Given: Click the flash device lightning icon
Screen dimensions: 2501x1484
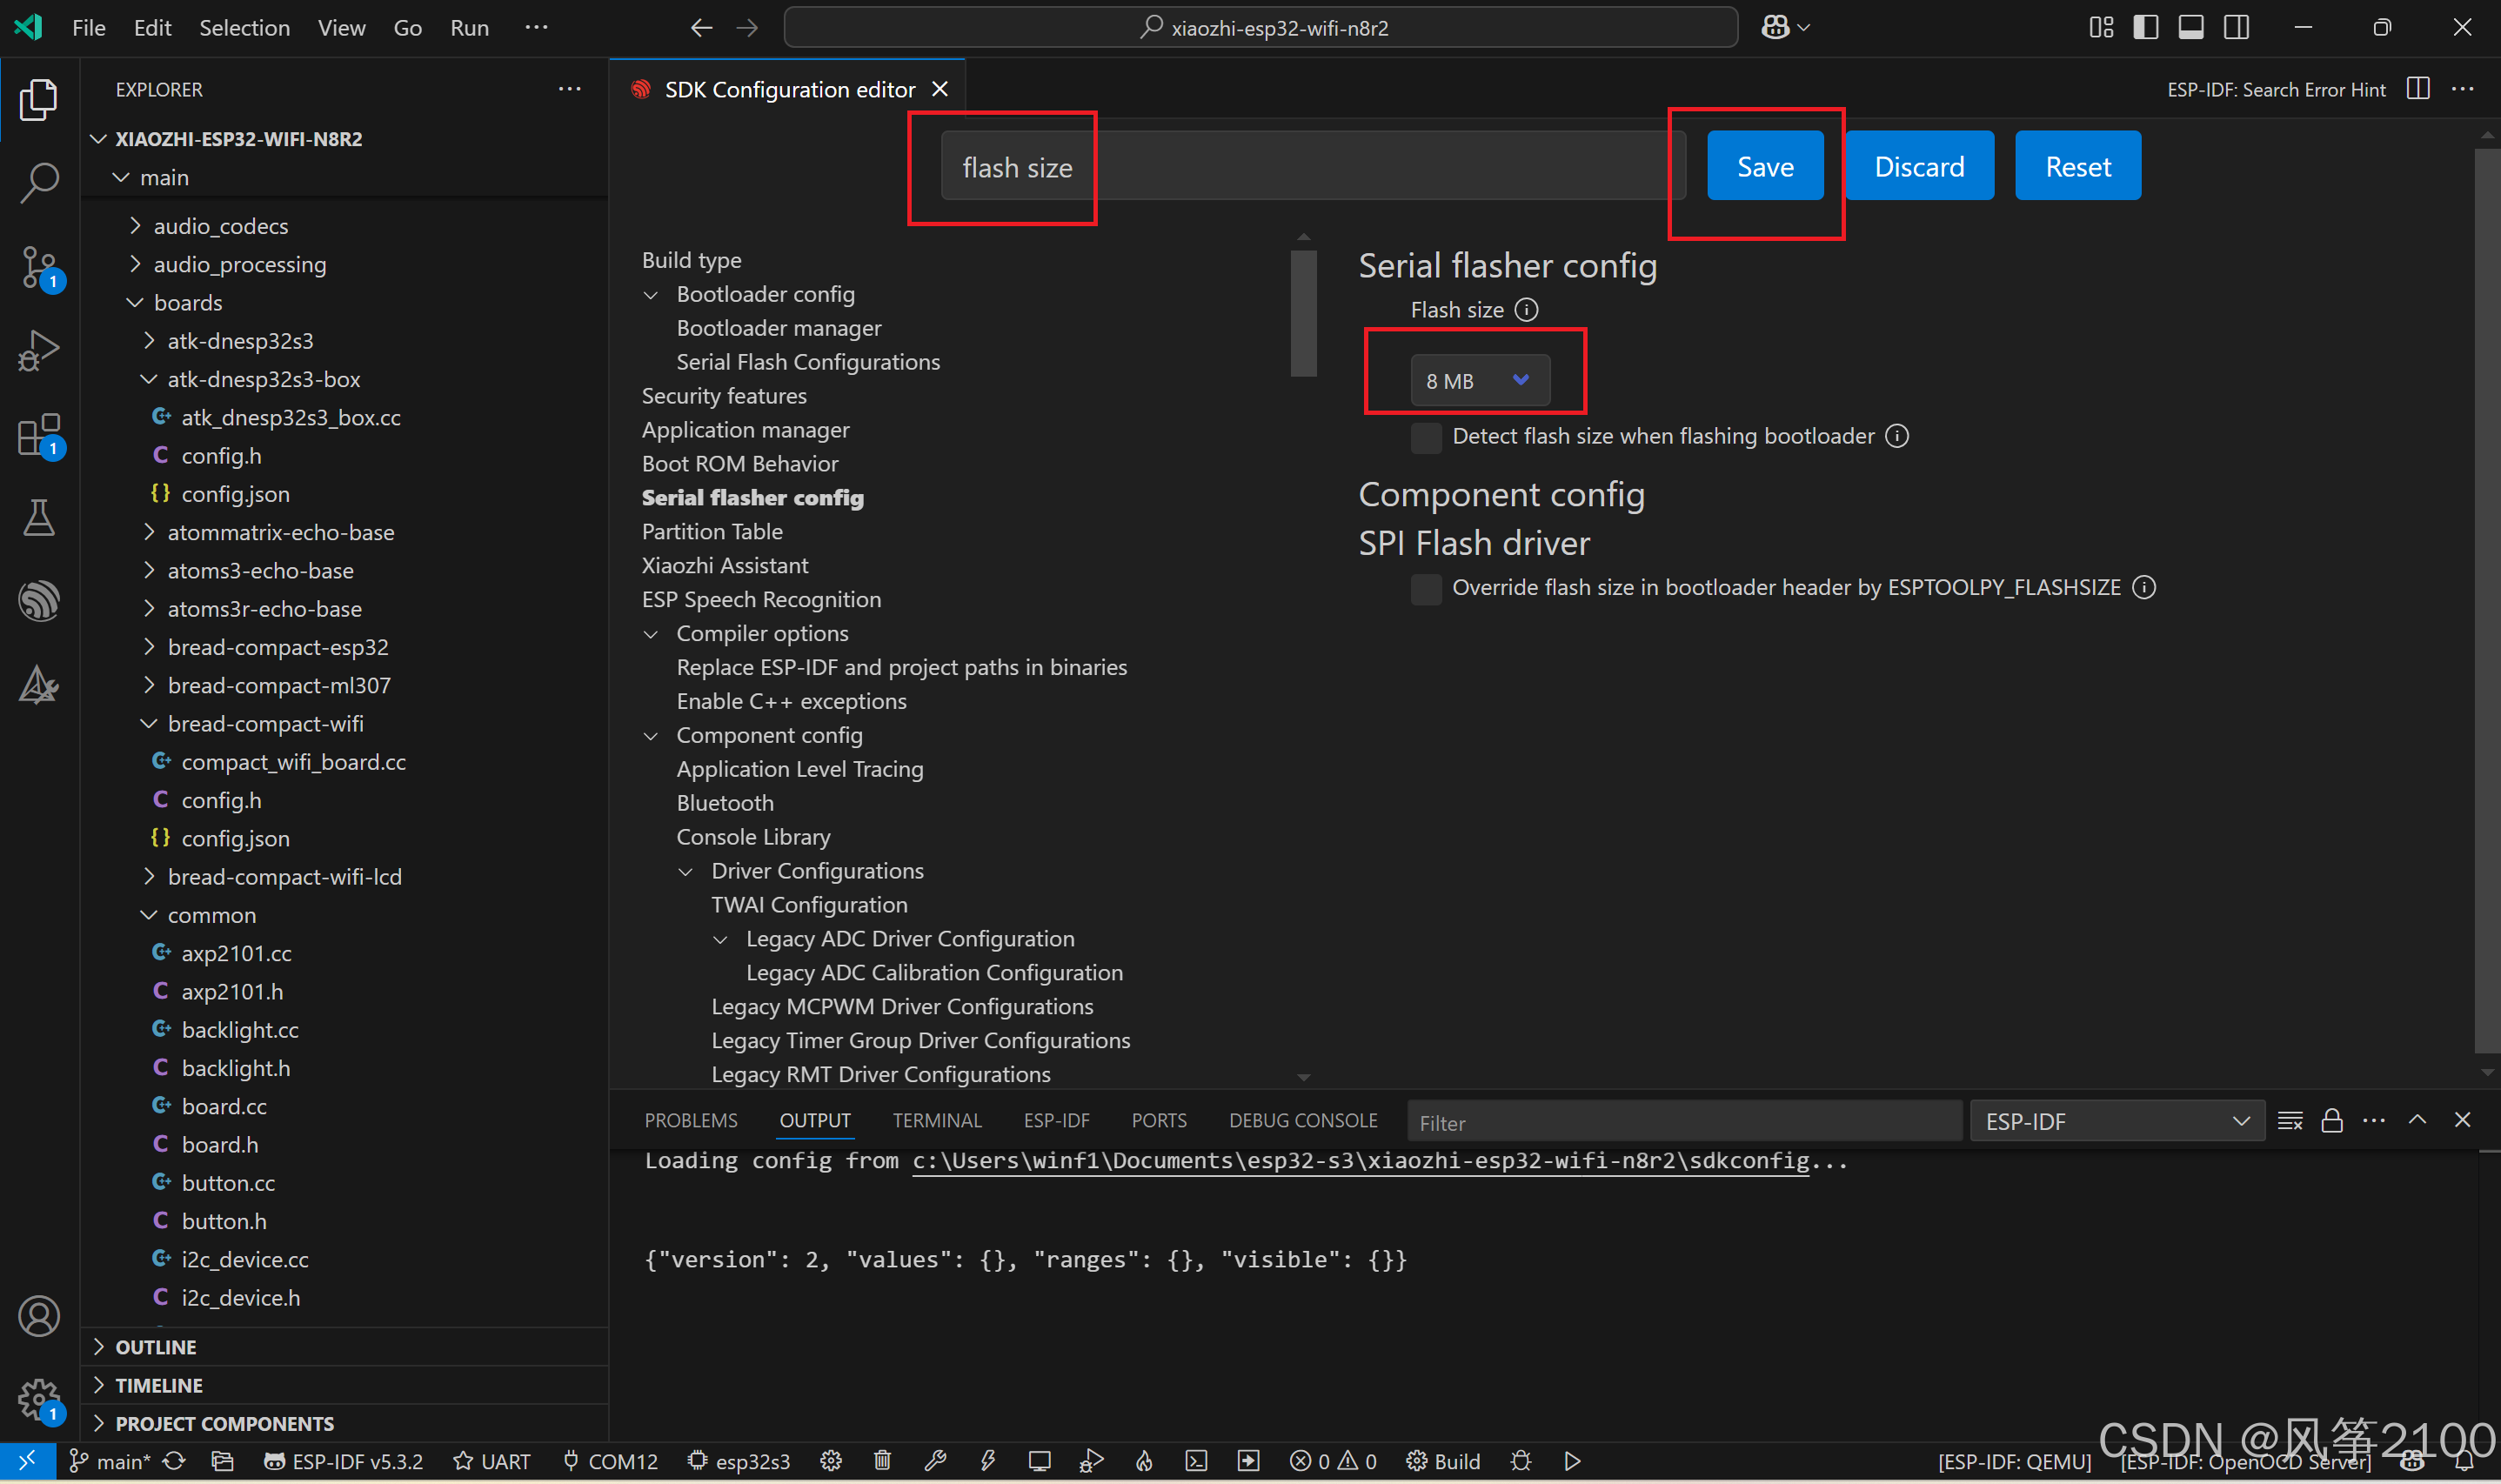Looking at the screenshot, I should (x=988, y=1461).
